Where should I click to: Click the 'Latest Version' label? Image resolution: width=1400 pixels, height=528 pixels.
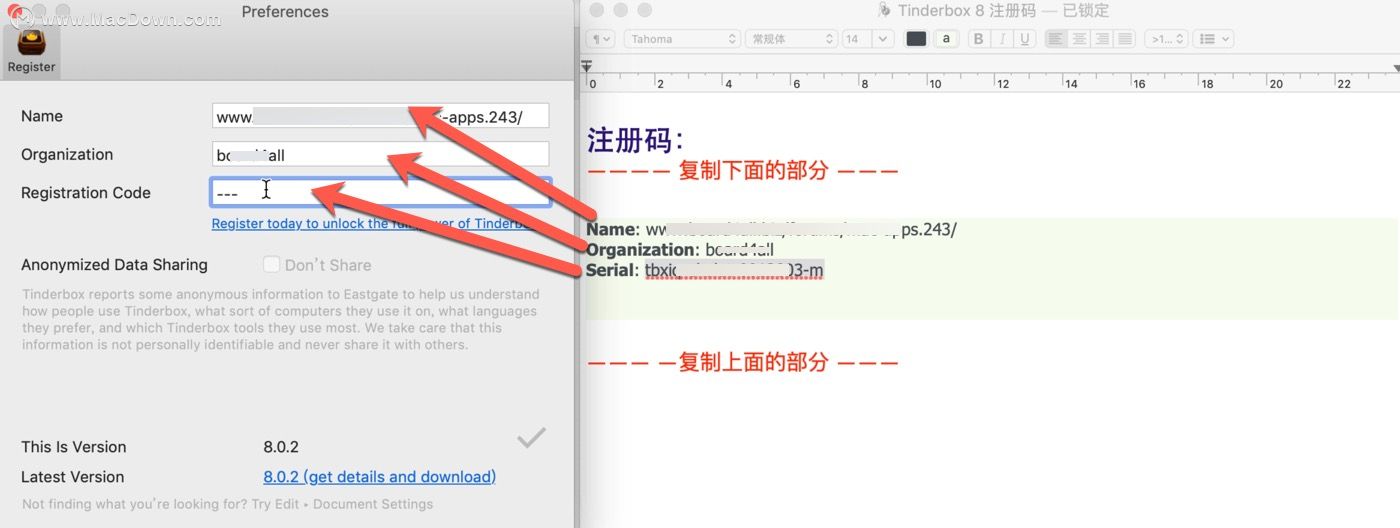(x=73, y=477)
